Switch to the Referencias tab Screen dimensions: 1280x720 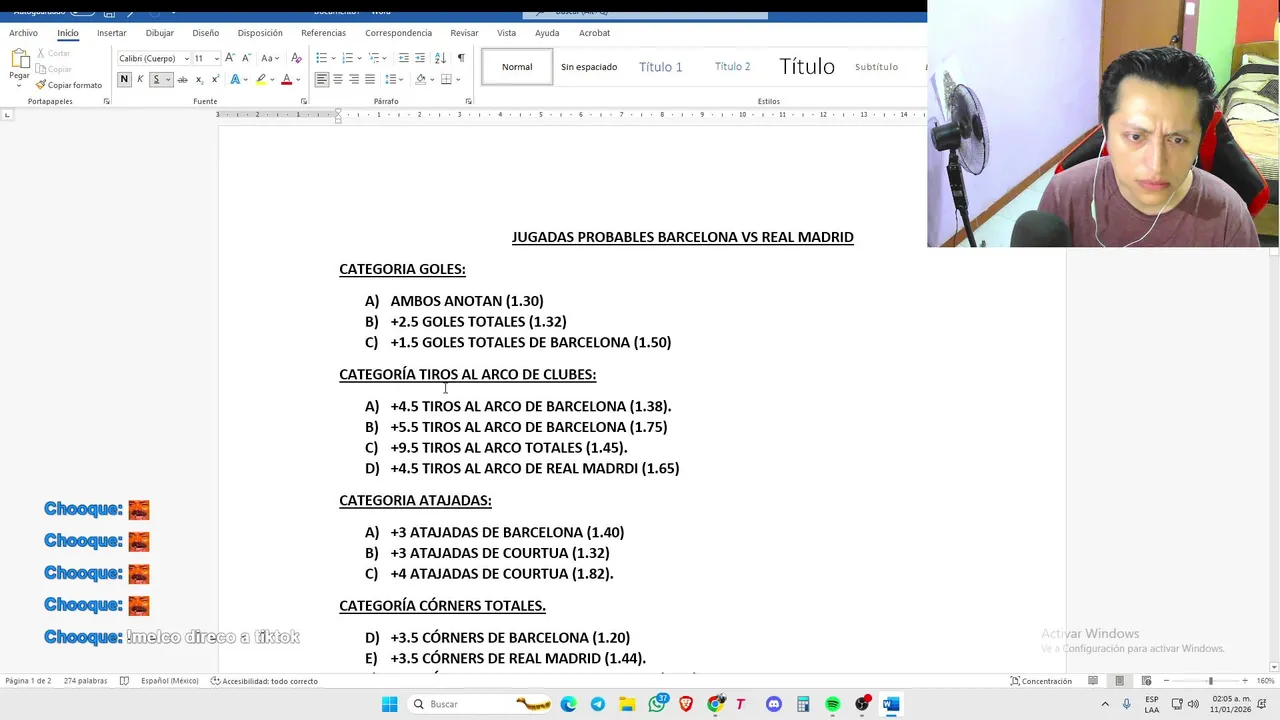tap(323, 33)
